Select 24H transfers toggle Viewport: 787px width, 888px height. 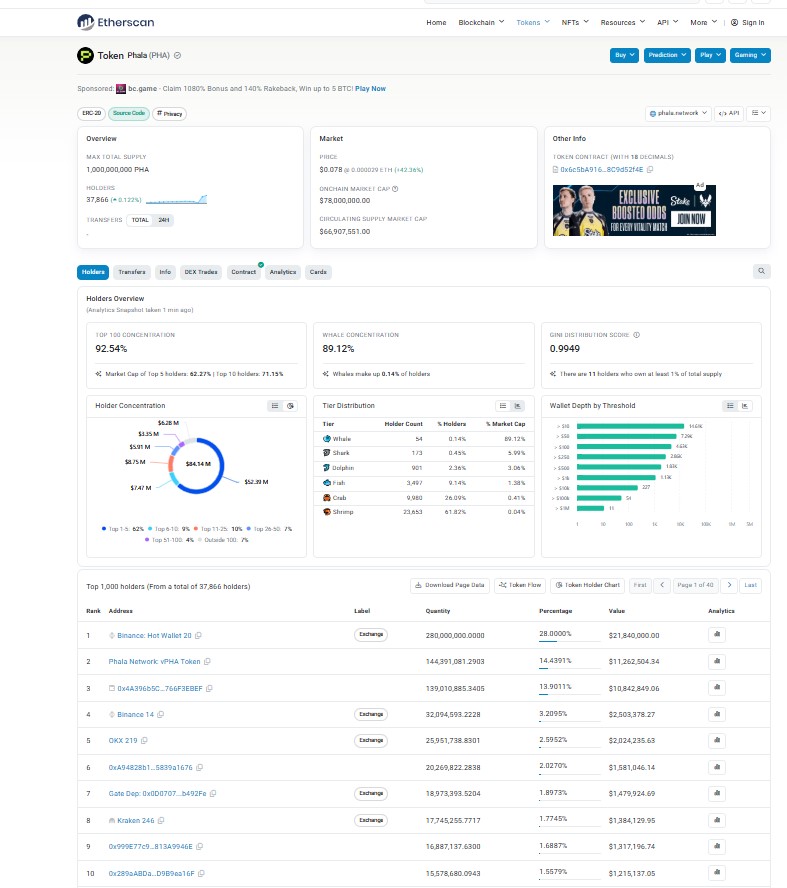click(x=164, y=220)
